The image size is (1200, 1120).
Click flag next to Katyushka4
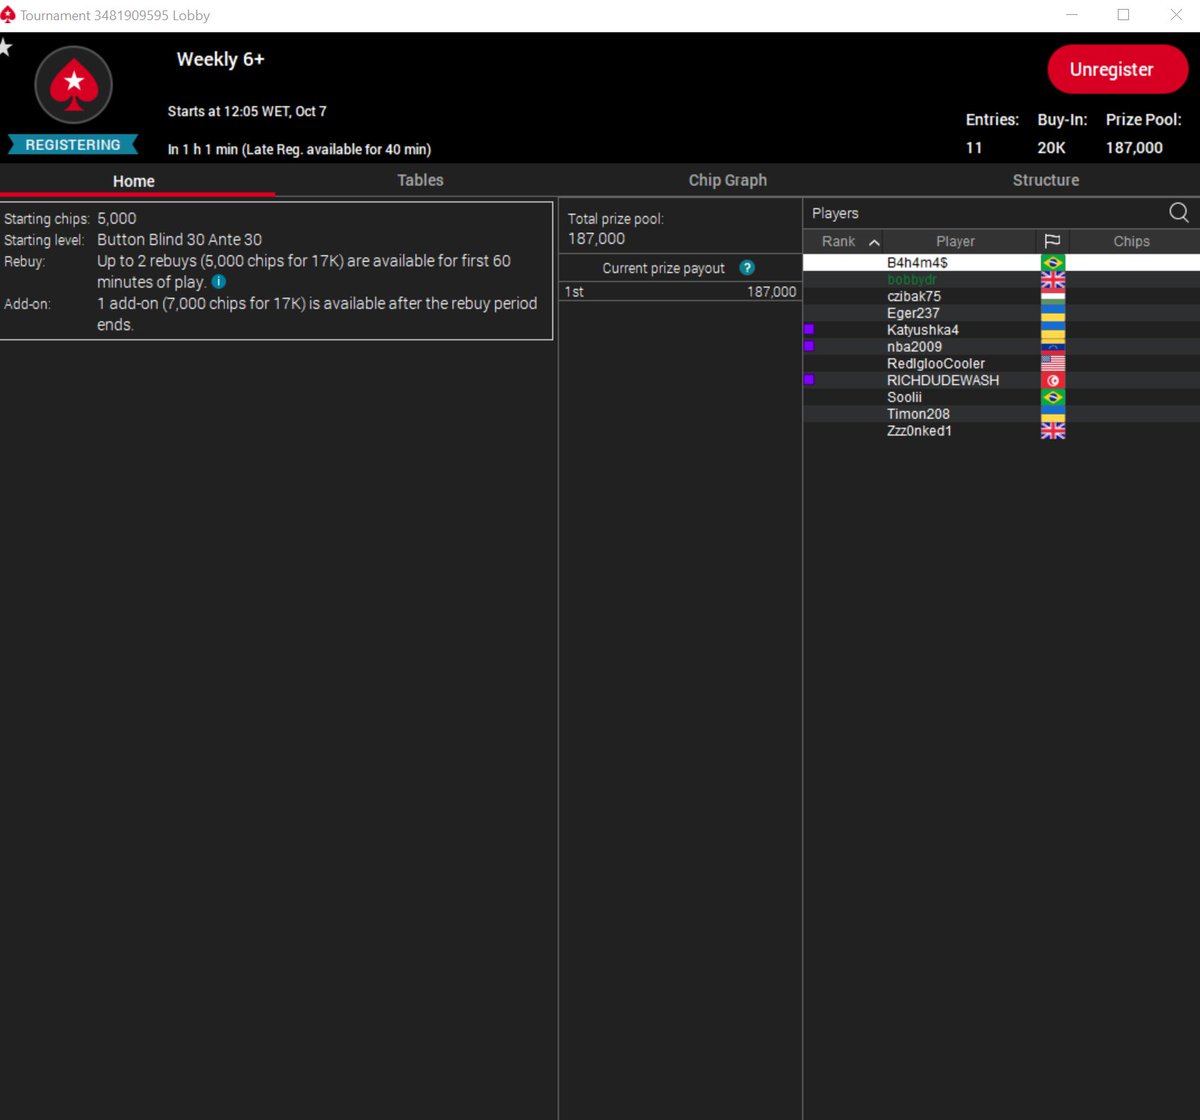click(1052, 330)
